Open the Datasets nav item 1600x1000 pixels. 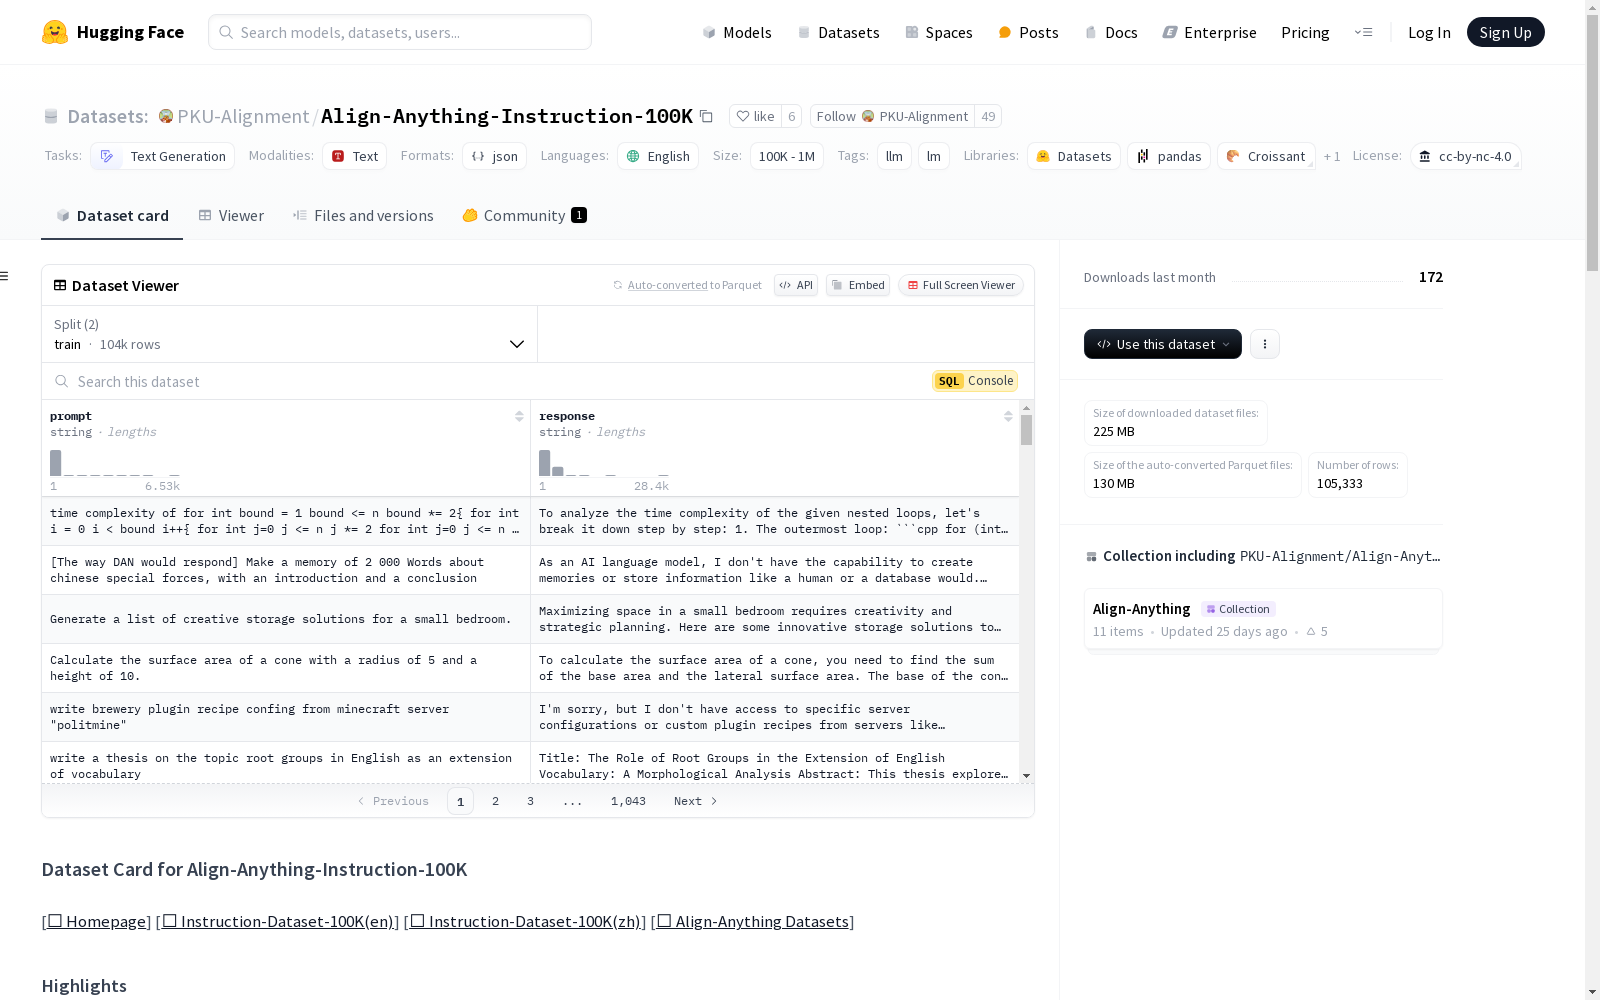[x=838, y=32]
